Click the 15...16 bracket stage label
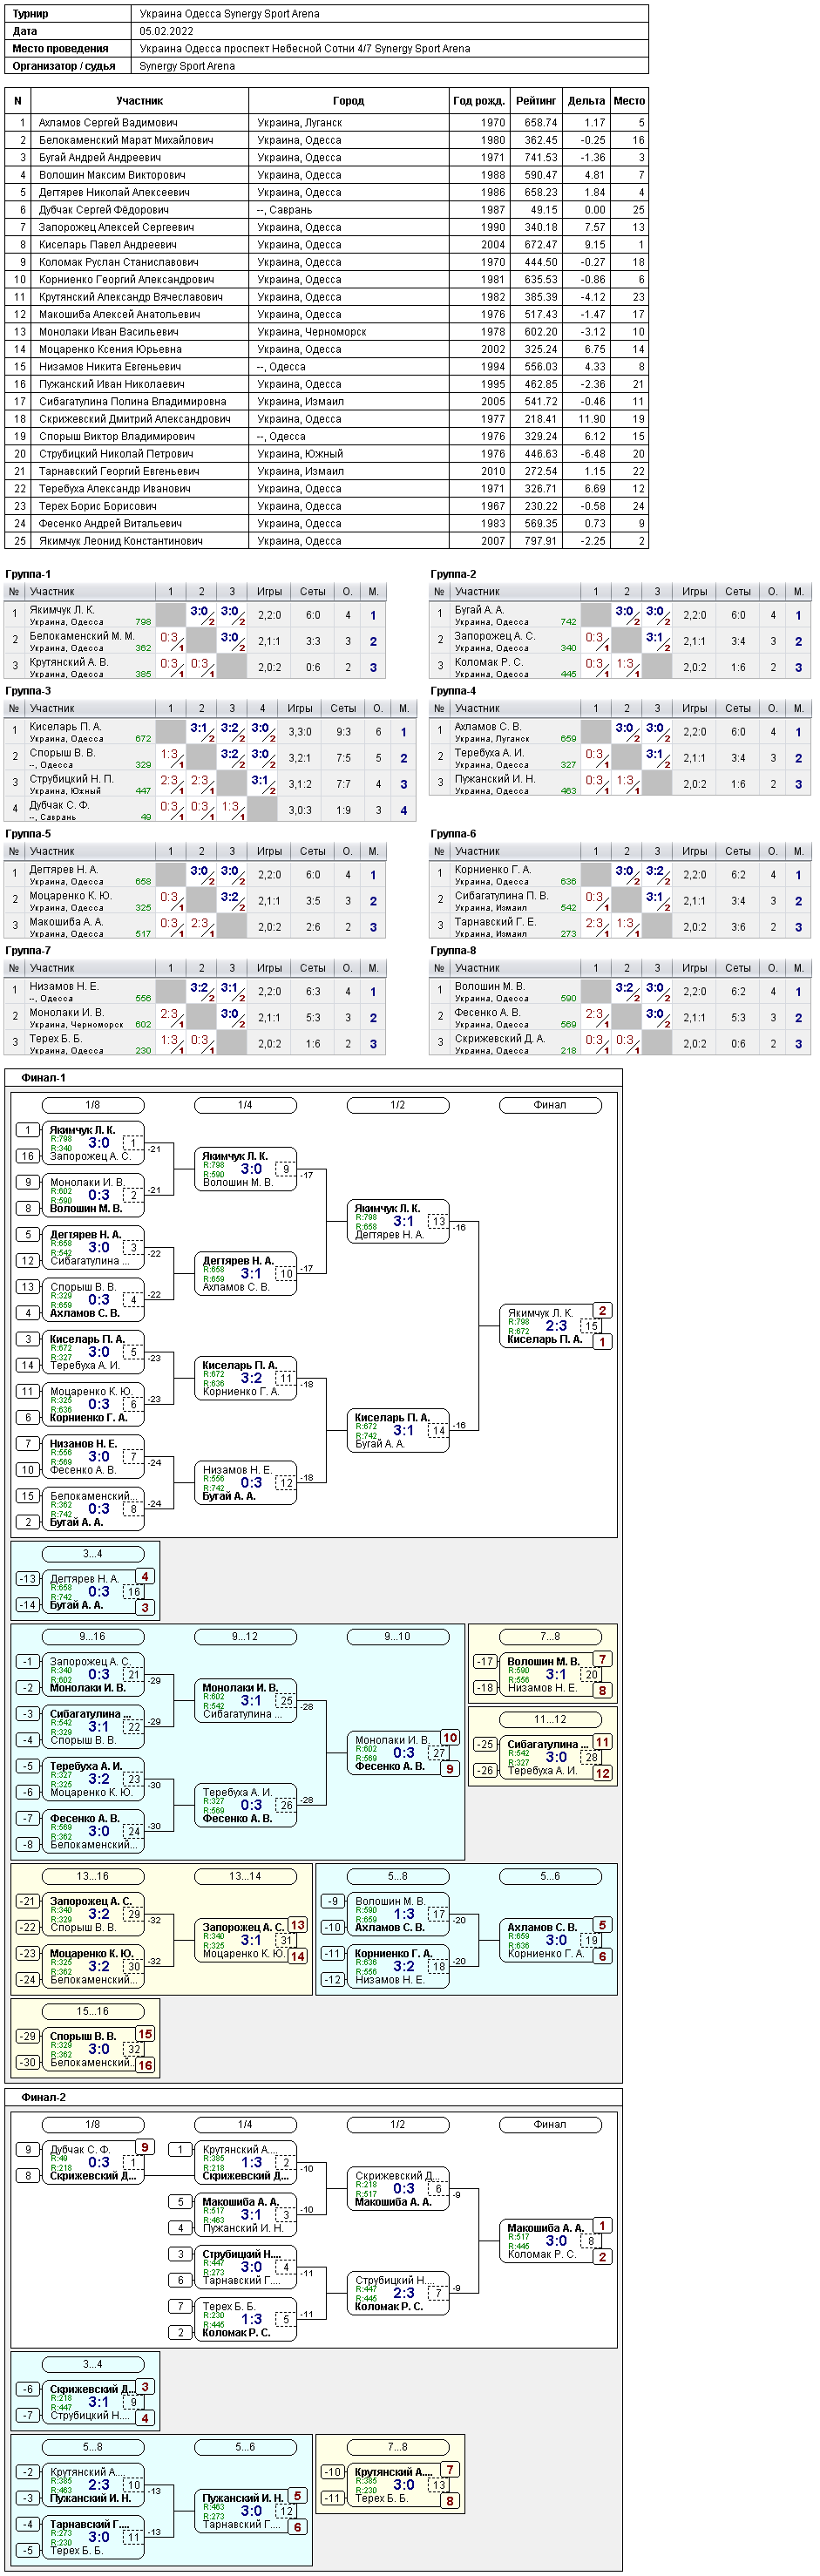 coord(93,2012)
